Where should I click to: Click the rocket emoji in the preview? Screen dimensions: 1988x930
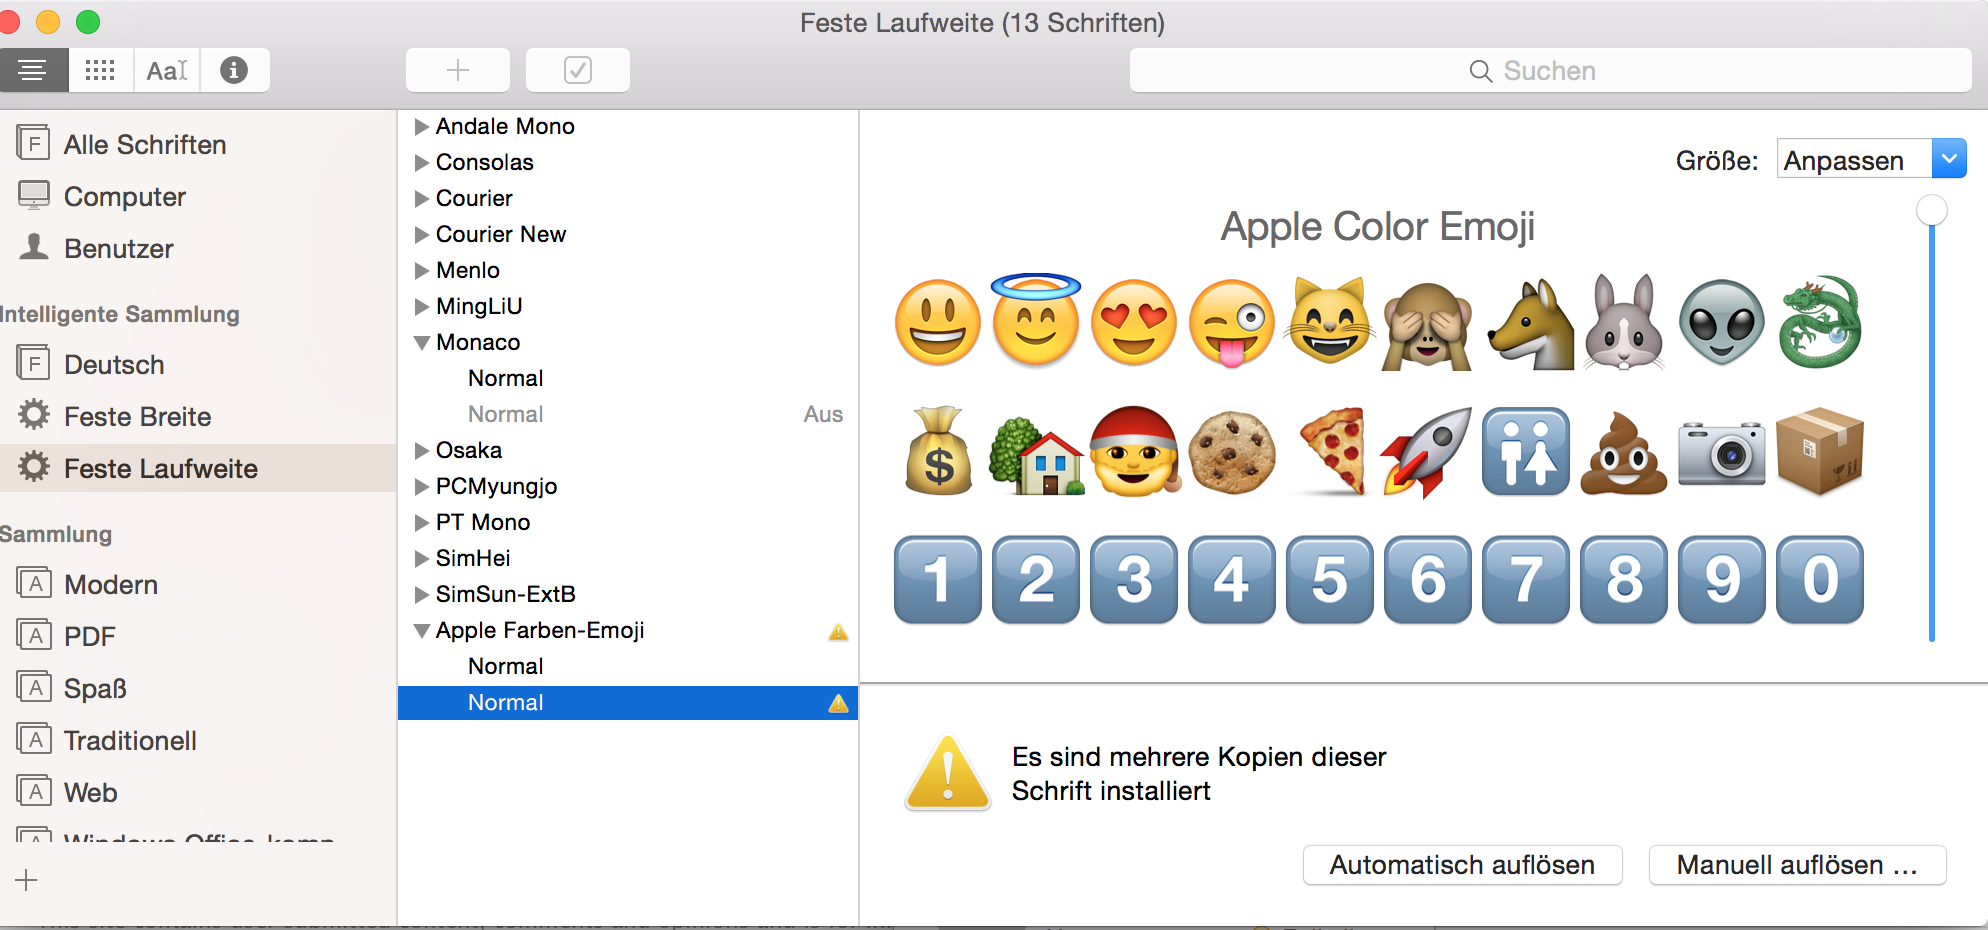point(1427,452)
